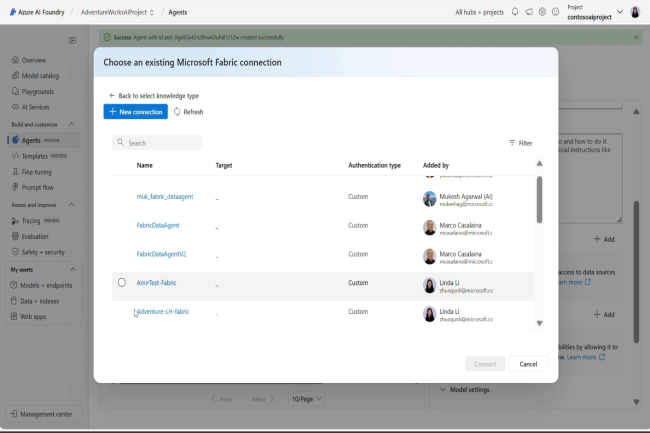Image resolution: width=650 pixels, height=433 pixels.
Task: Dismiss the success notification banner
Action: [x=636, y=37]
